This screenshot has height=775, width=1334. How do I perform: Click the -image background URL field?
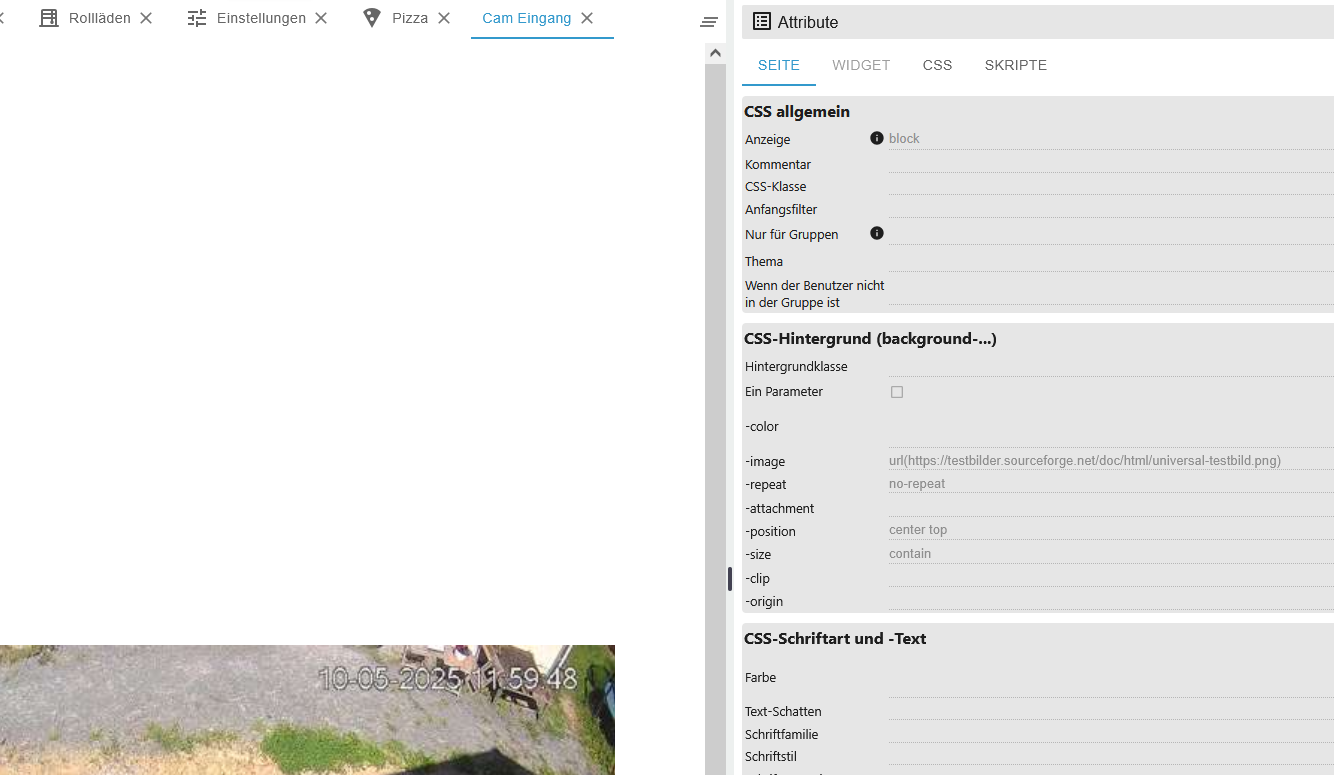pos(1111,461)
